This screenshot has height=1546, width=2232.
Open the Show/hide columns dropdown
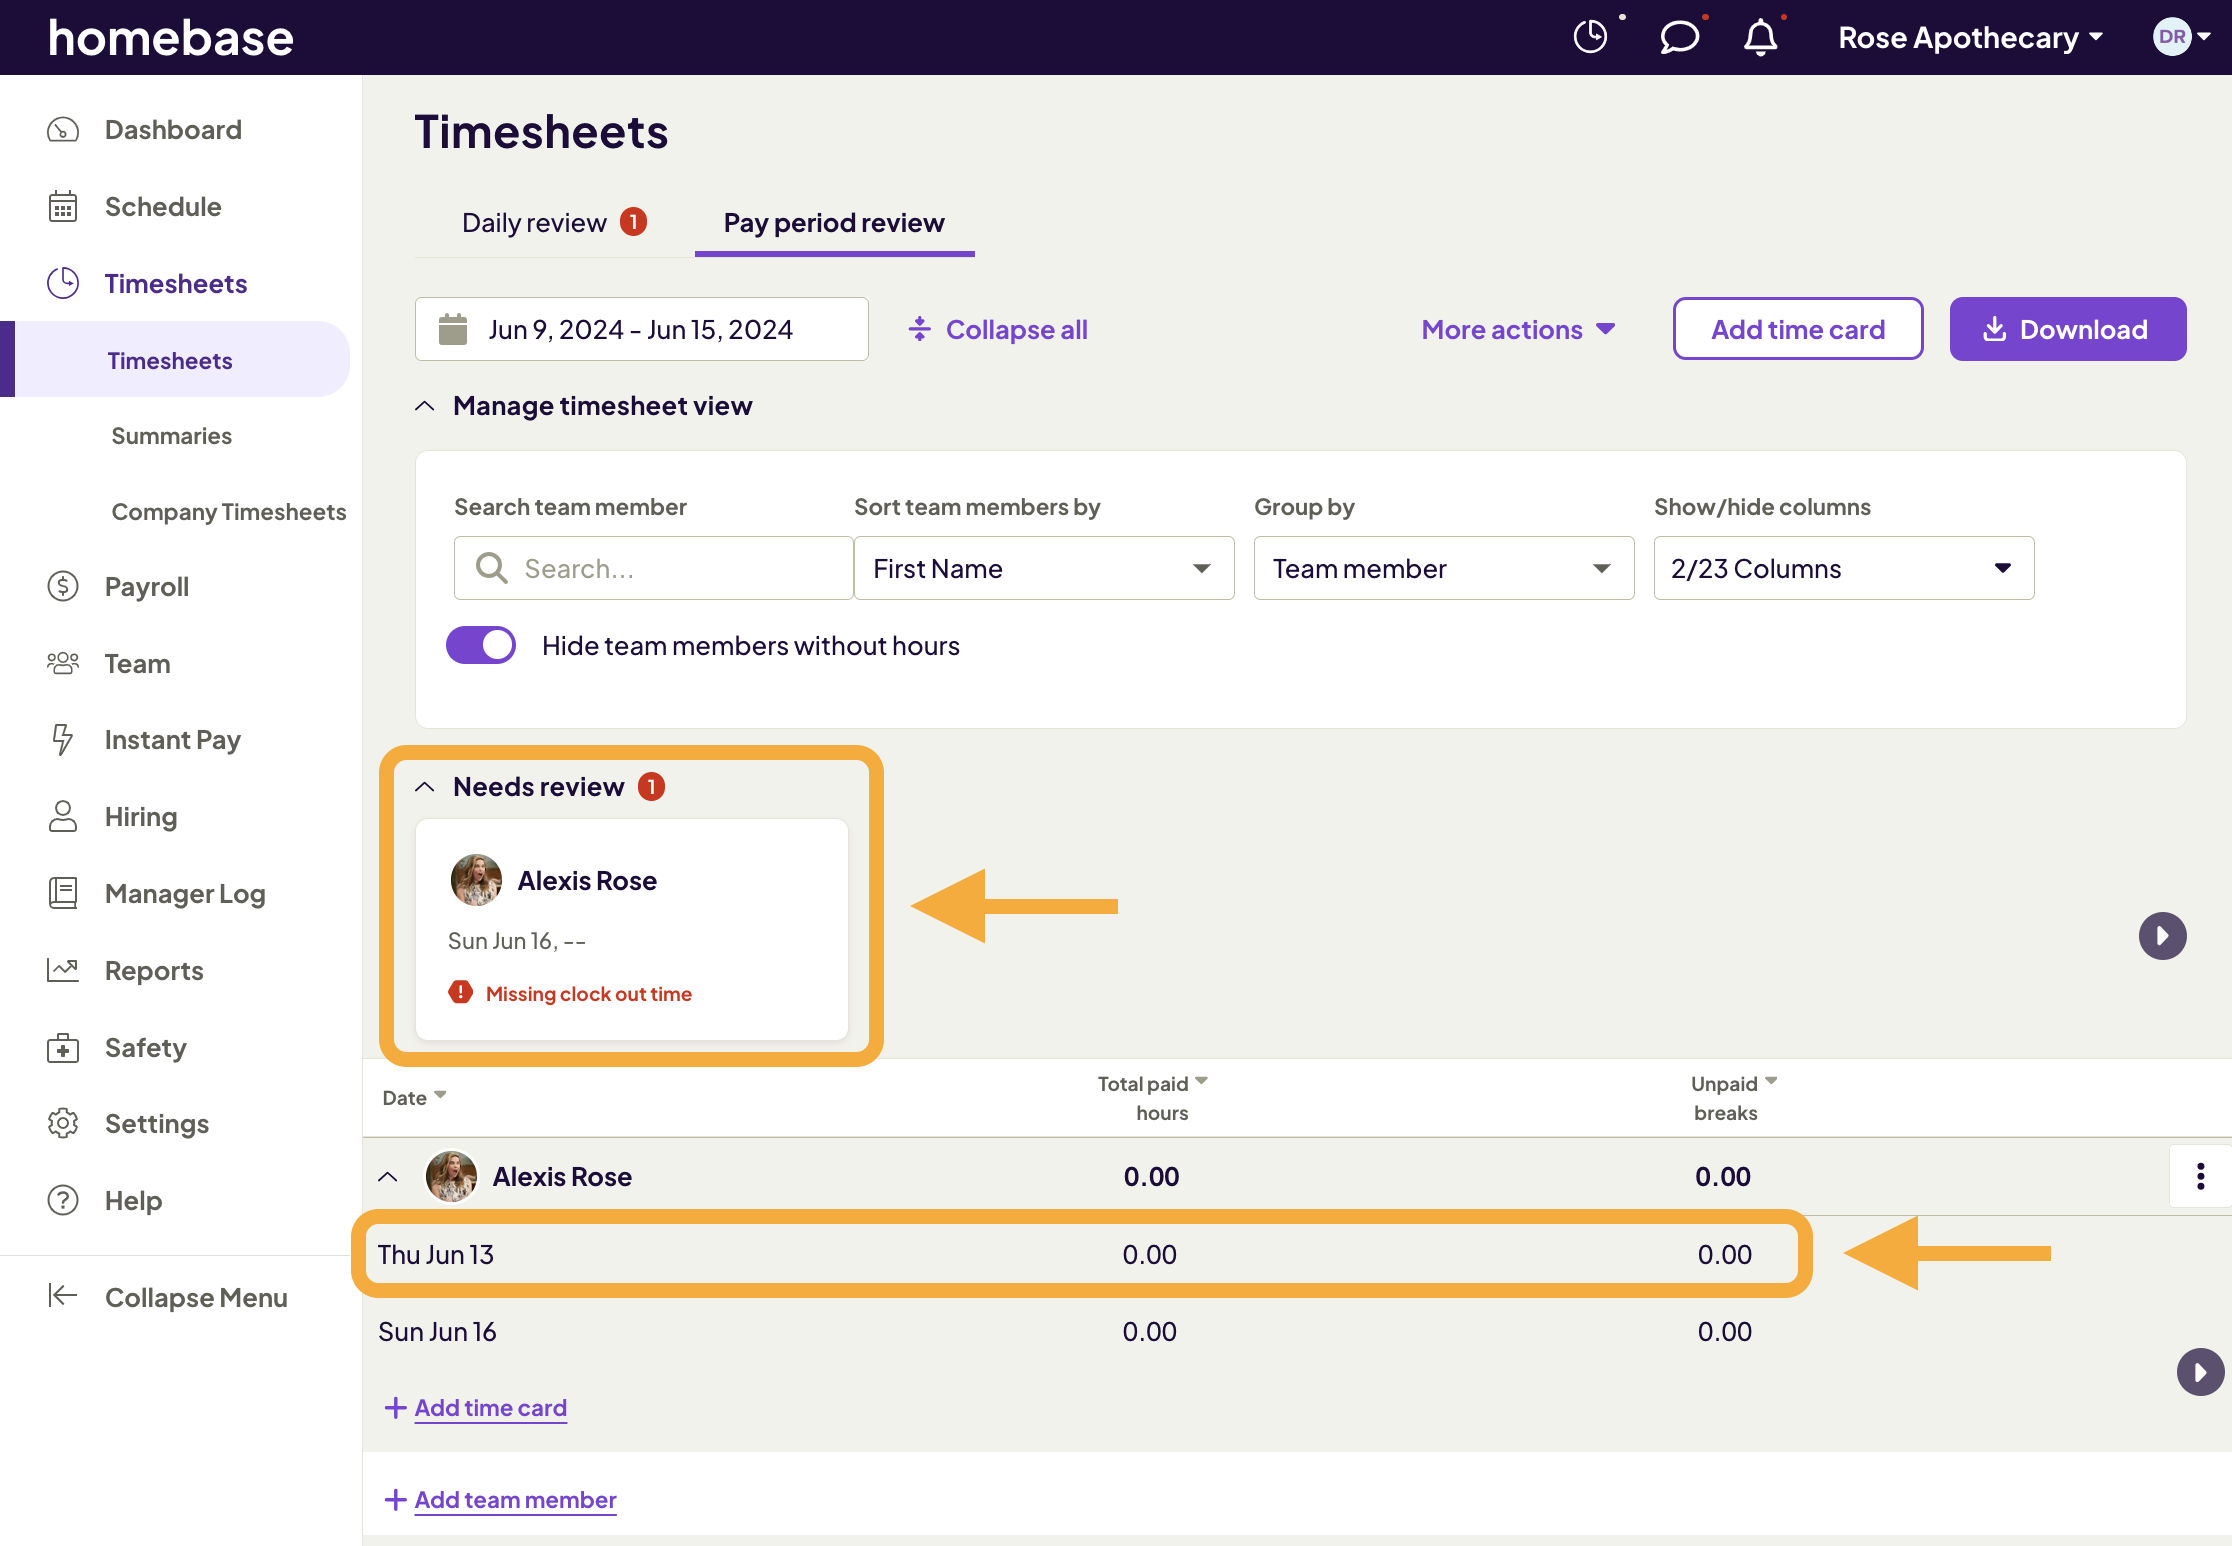(x=1843, y=568)
